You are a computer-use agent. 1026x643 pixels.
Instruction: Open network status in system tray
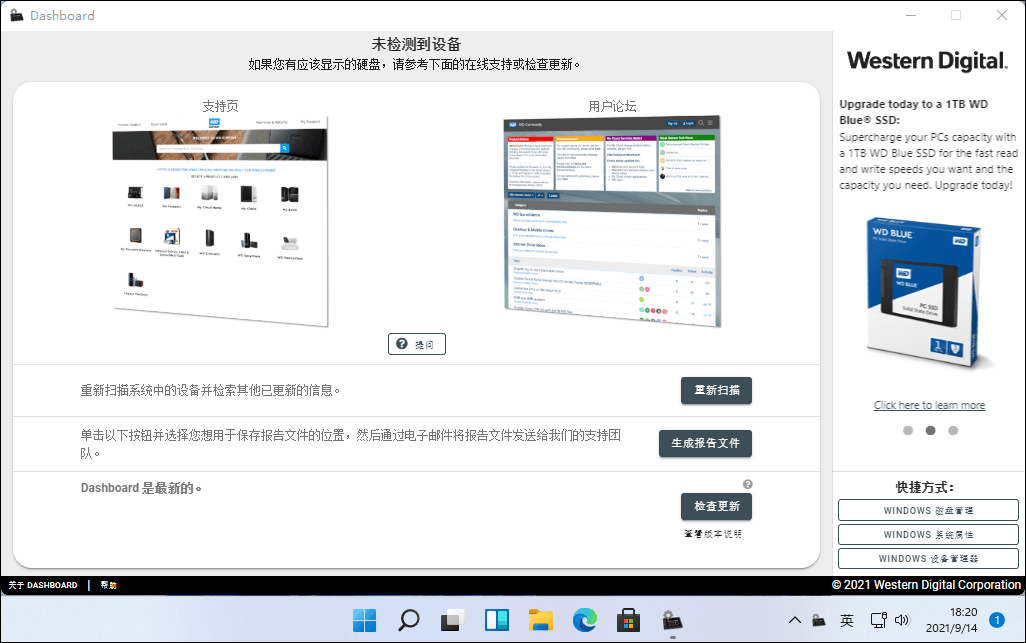click(878, 620)
